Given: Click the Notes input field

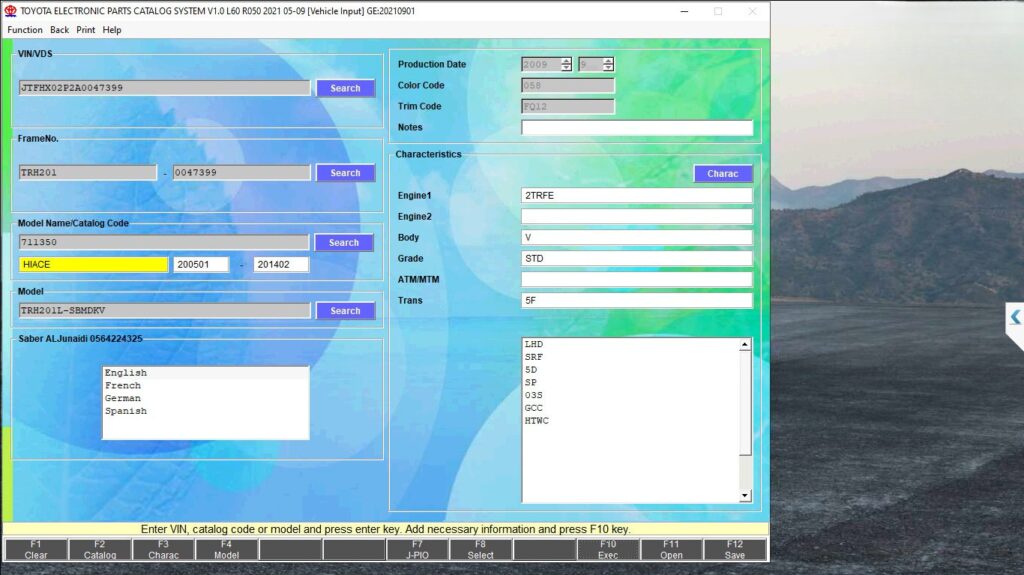Looking at the screenshot, I should pos(637,127).
